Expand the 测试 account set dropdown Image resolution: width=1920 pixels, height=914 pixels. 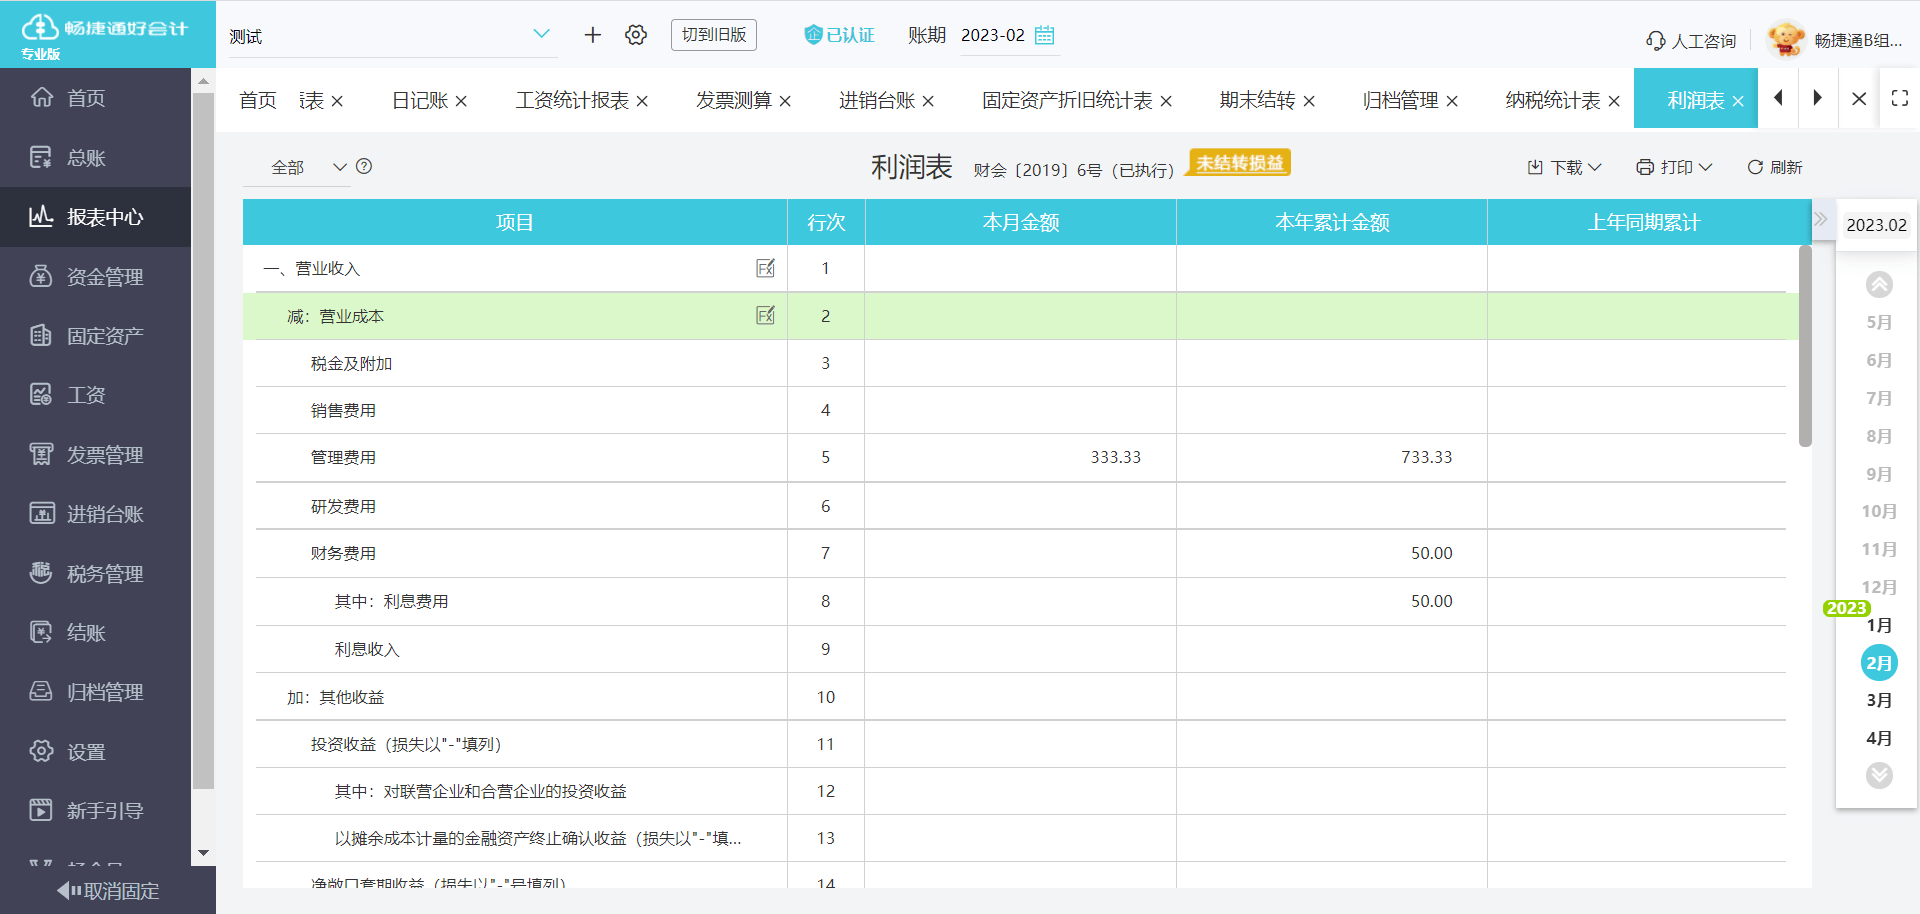click(541, 35)
